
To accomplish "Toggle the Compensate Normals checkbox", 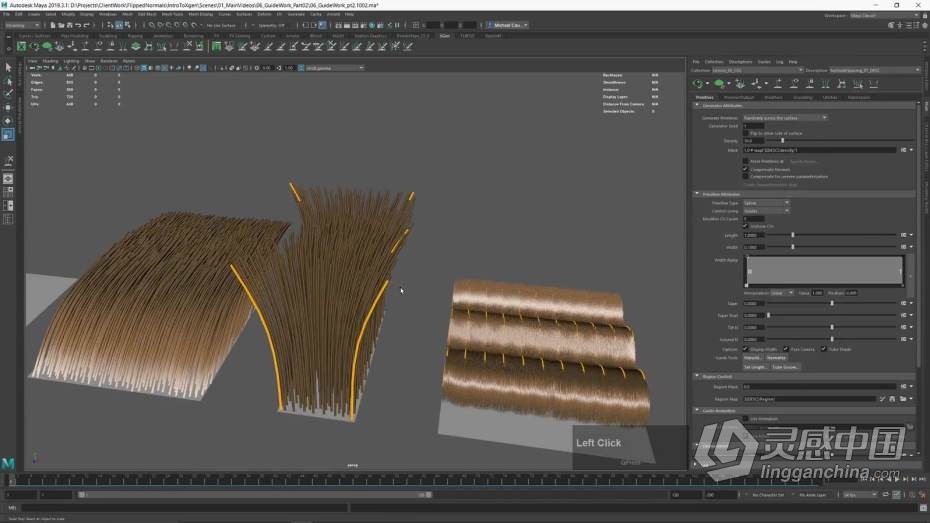I will (746, 168).
